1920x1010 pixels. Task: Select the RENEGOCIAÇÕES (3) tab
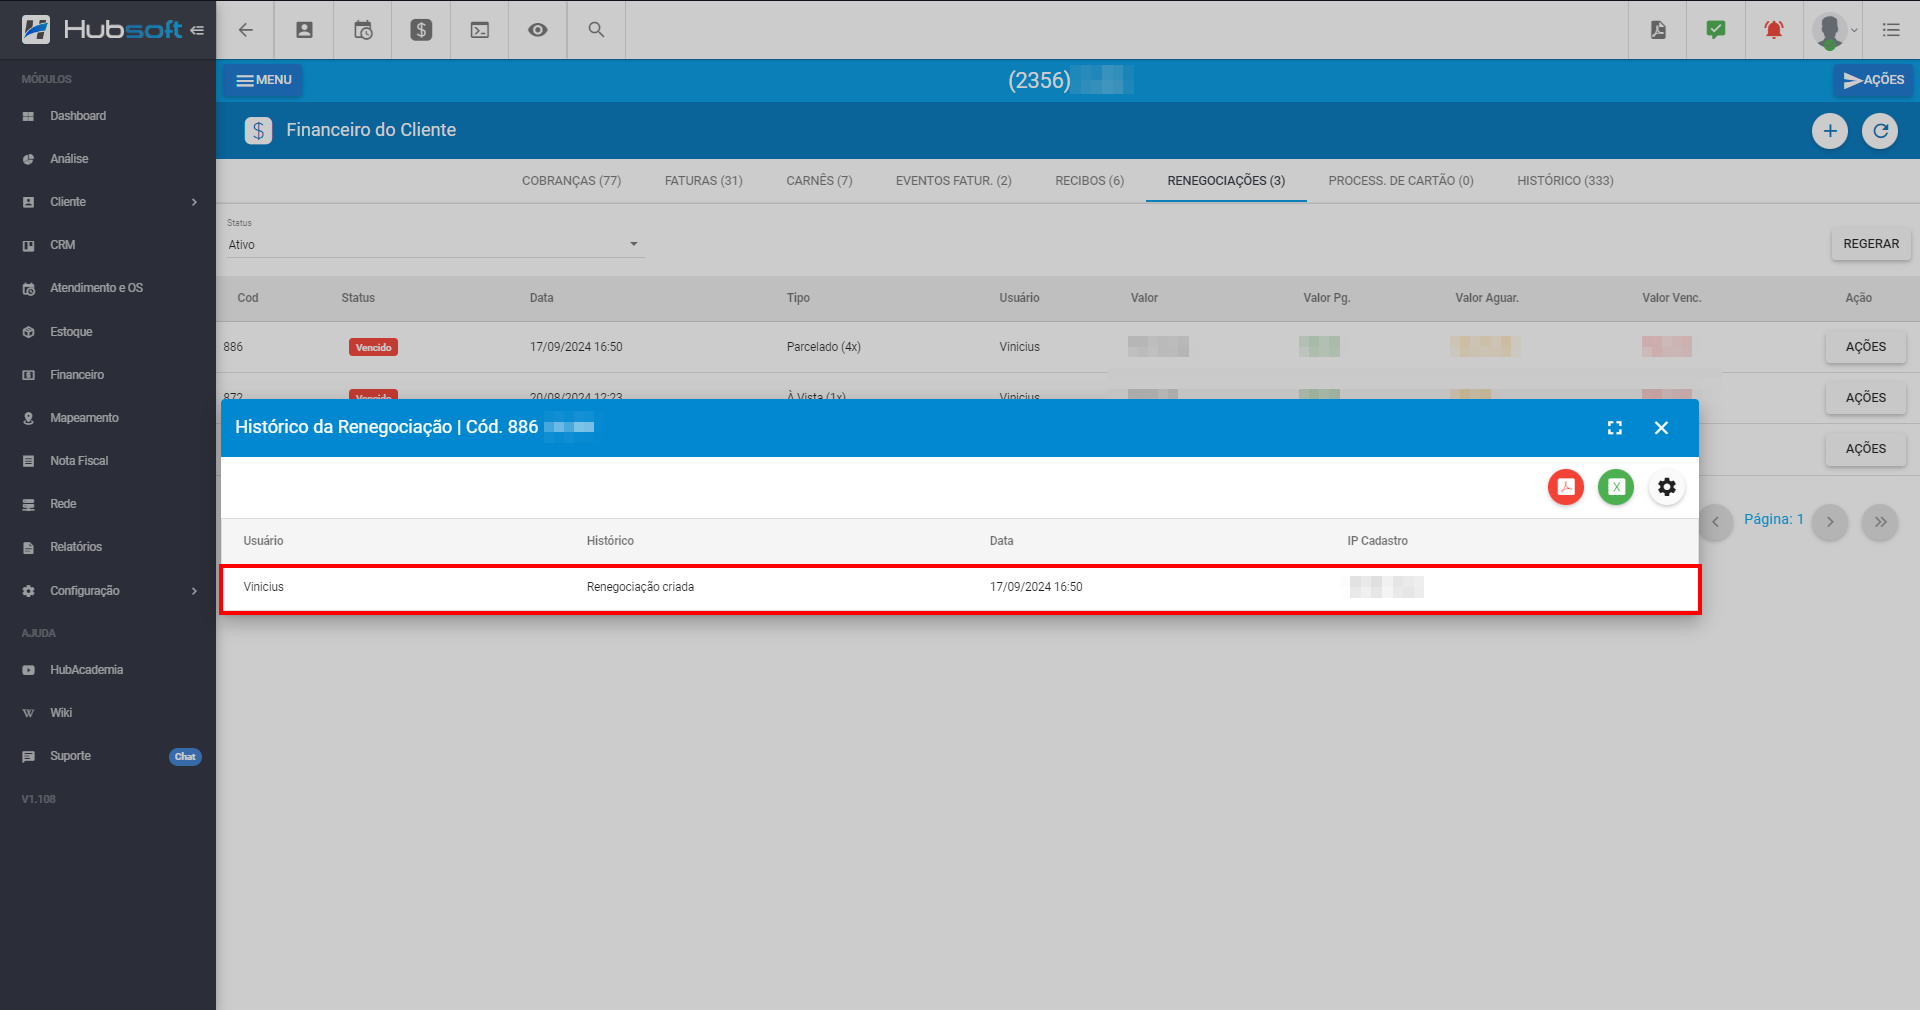tap(1226, 181)
